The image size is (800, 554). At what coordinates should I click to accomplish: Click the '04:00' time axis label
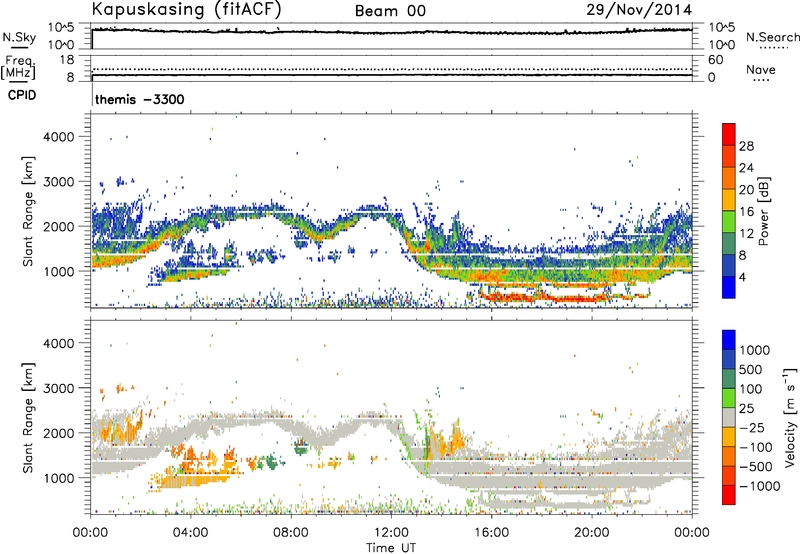tap(191, 533)
